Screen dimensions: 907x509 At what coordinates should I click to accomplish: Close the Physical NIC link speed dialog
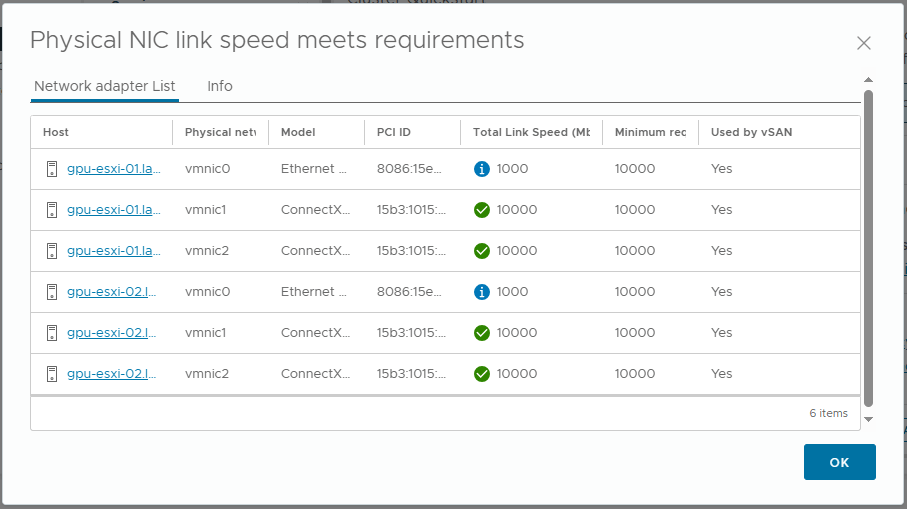pos(864,43)
